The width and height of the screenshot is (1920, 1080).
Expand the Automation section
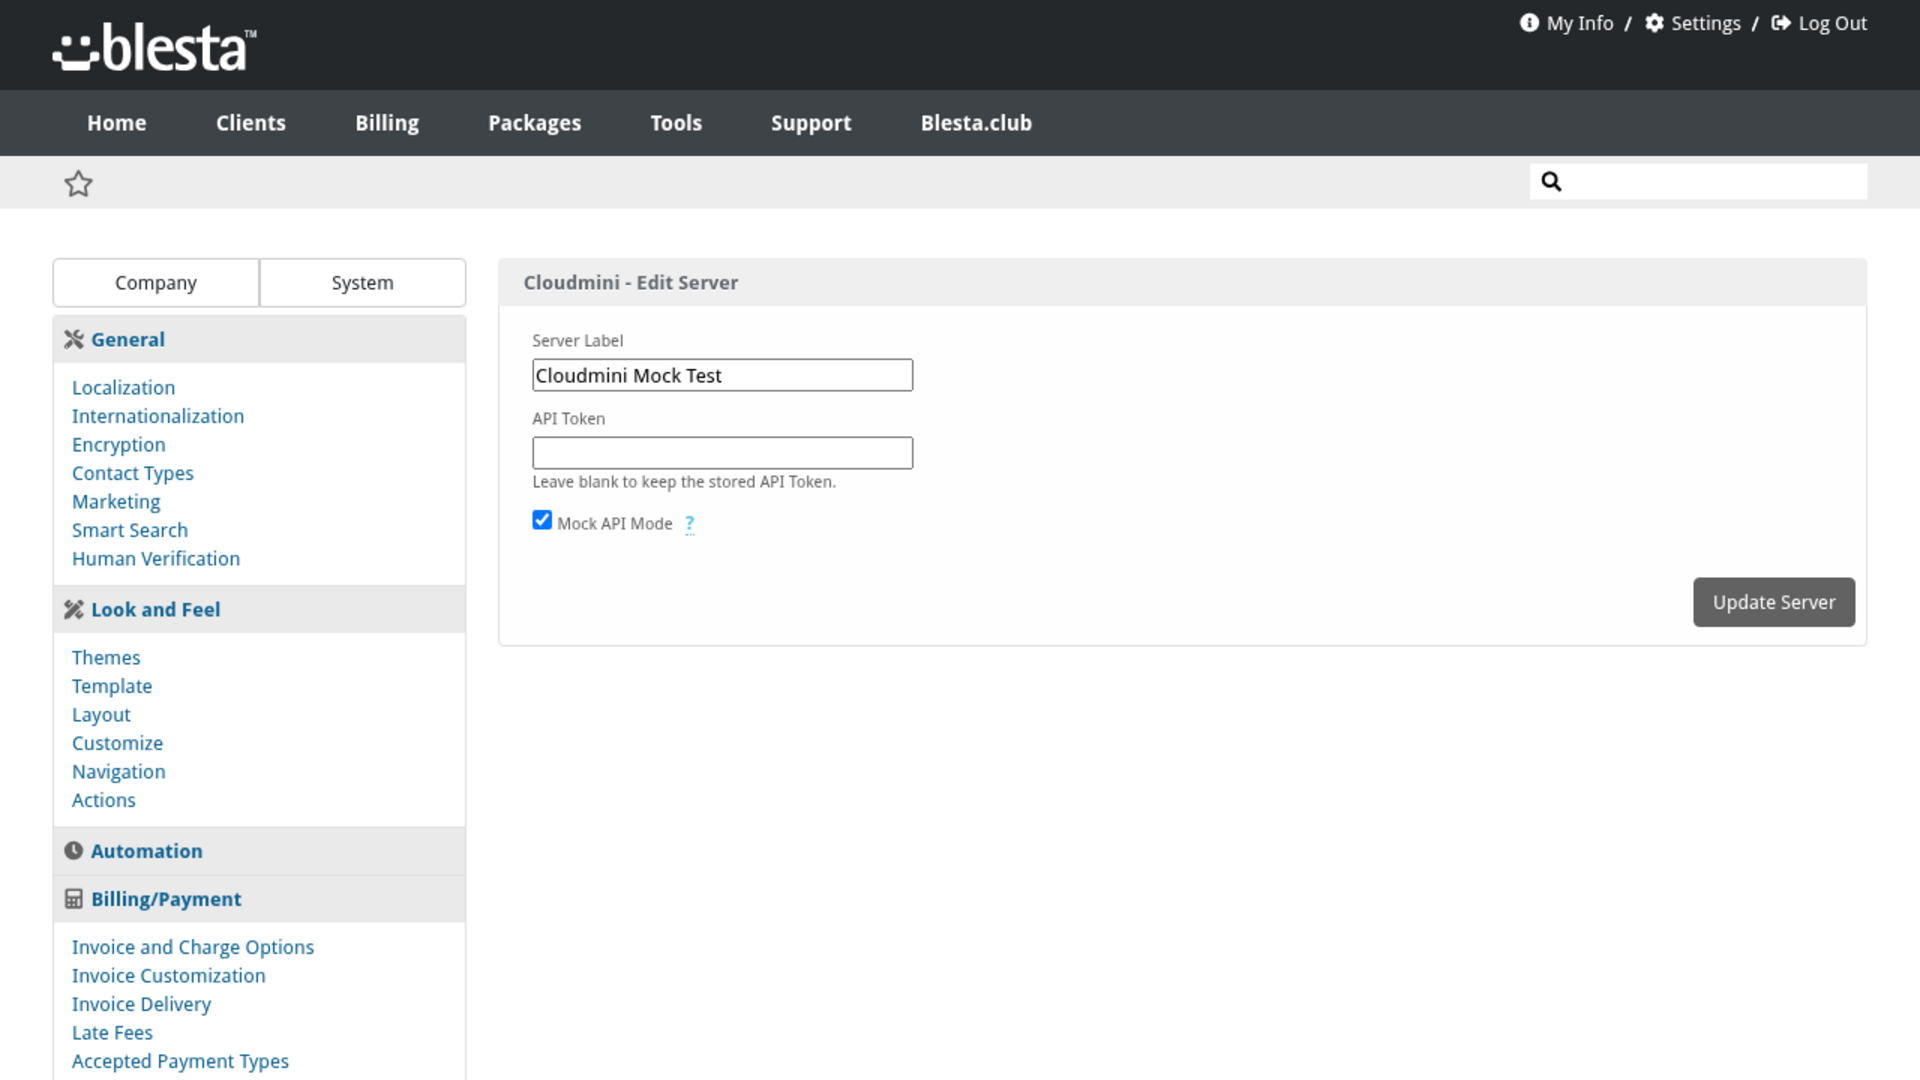259,851
